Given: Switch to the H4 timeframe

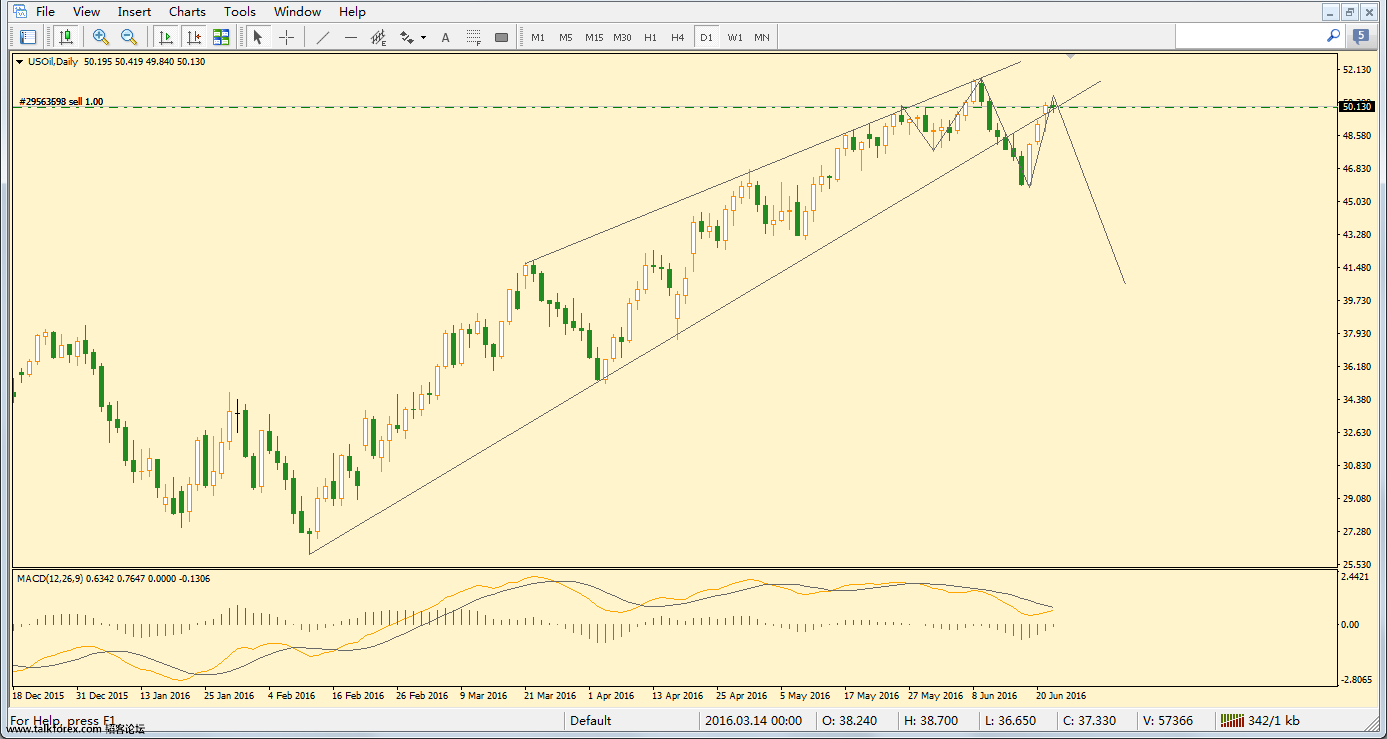Looking at the screenshot, I should pos(678,37).
